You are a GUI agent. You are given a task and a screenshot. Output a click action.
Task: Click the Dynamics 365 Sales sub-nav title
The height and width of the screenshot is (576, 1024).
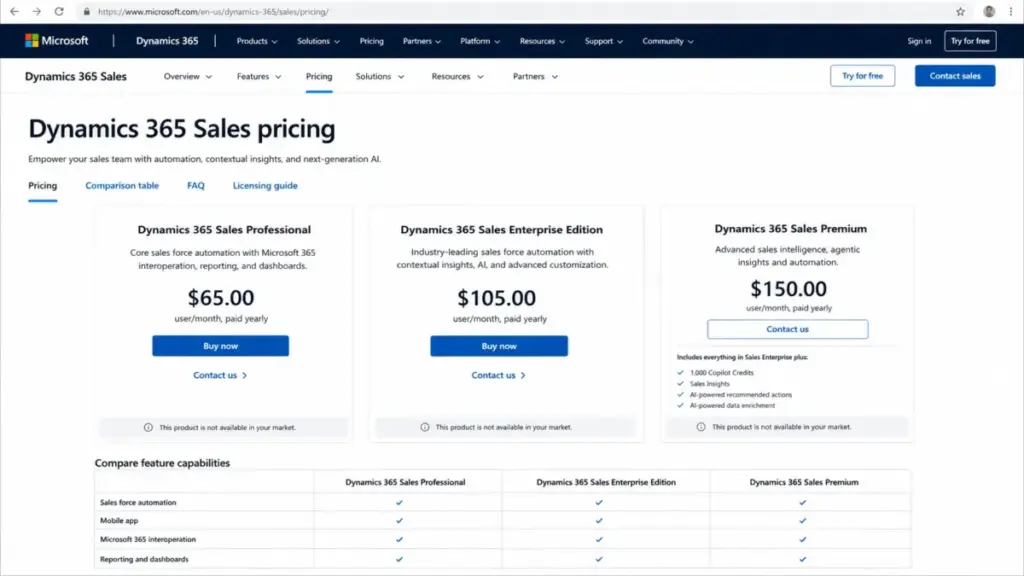(76, 76)
